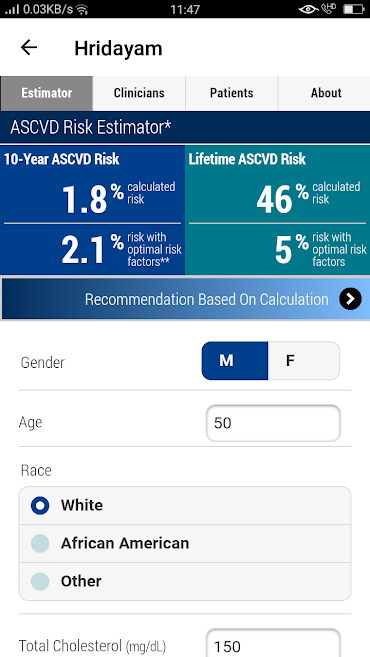The image size is (370, 657).
Task: Click the Age input field
Action: coord(273,423)
